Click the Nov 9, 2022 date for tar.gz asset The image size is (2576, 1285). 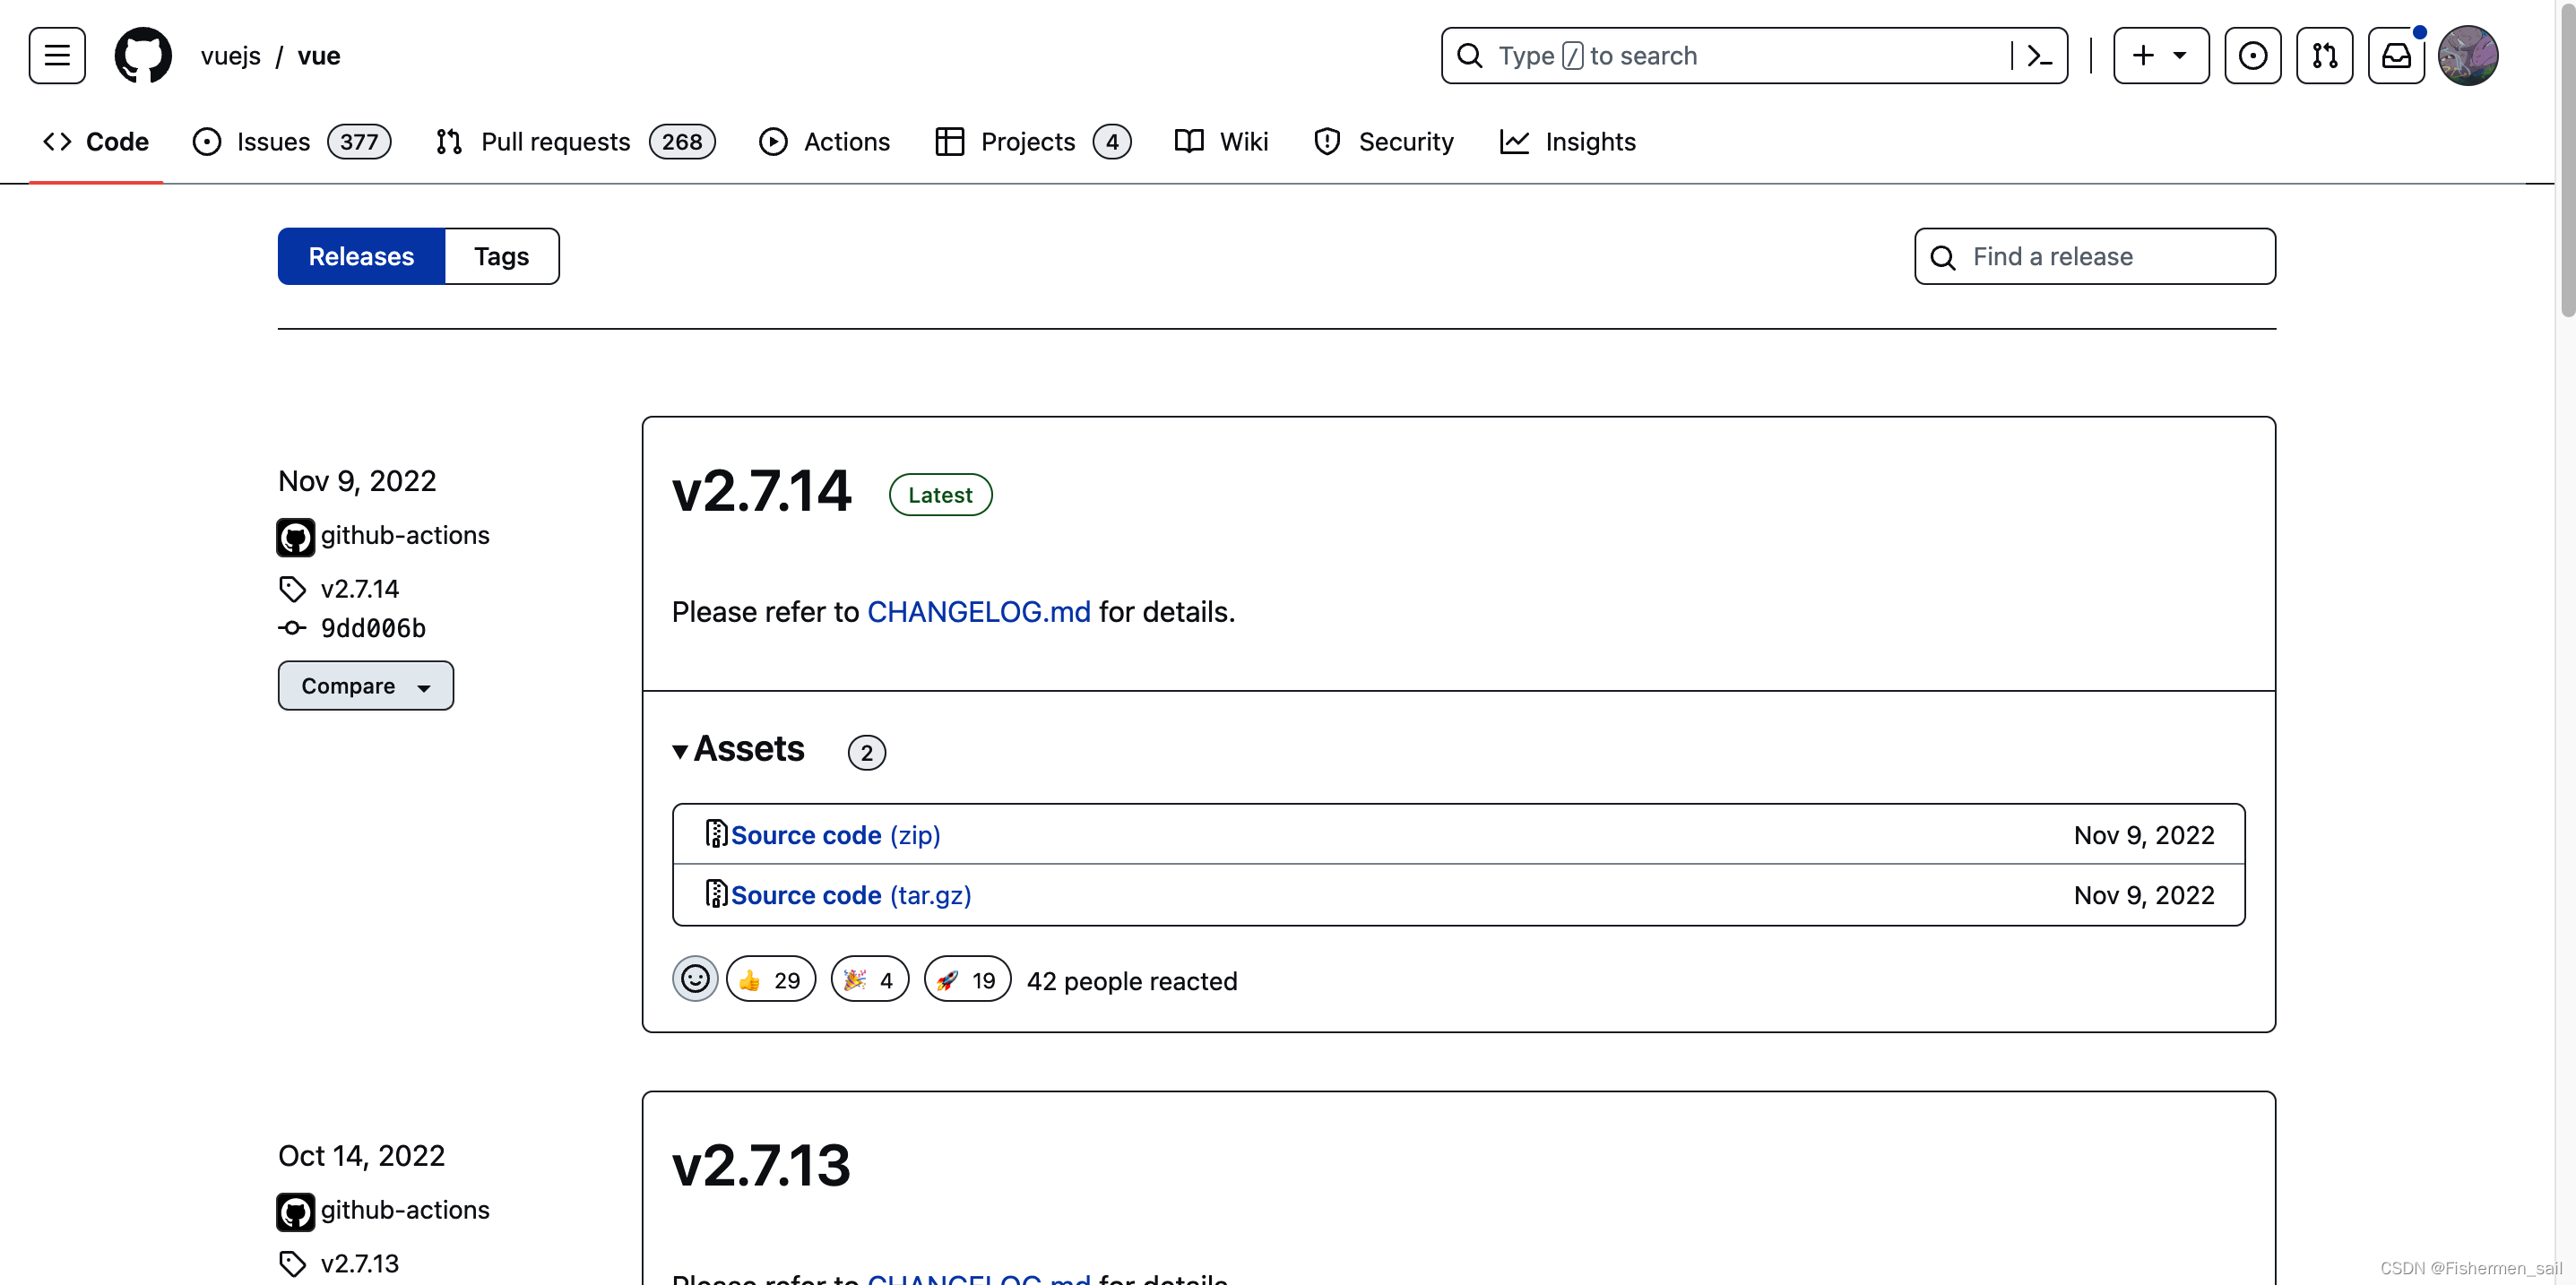point(2144,895)
